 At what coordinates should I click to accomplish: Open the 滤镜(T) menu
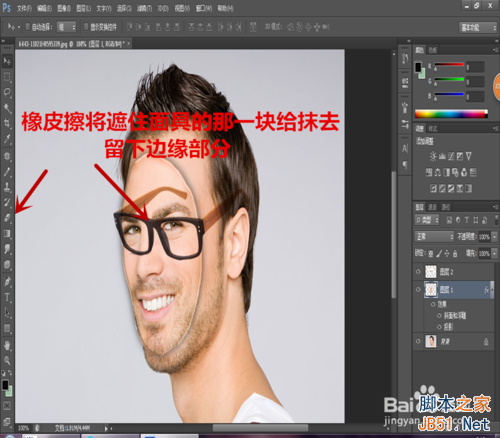pyautogui.click(x=144, y=8)
